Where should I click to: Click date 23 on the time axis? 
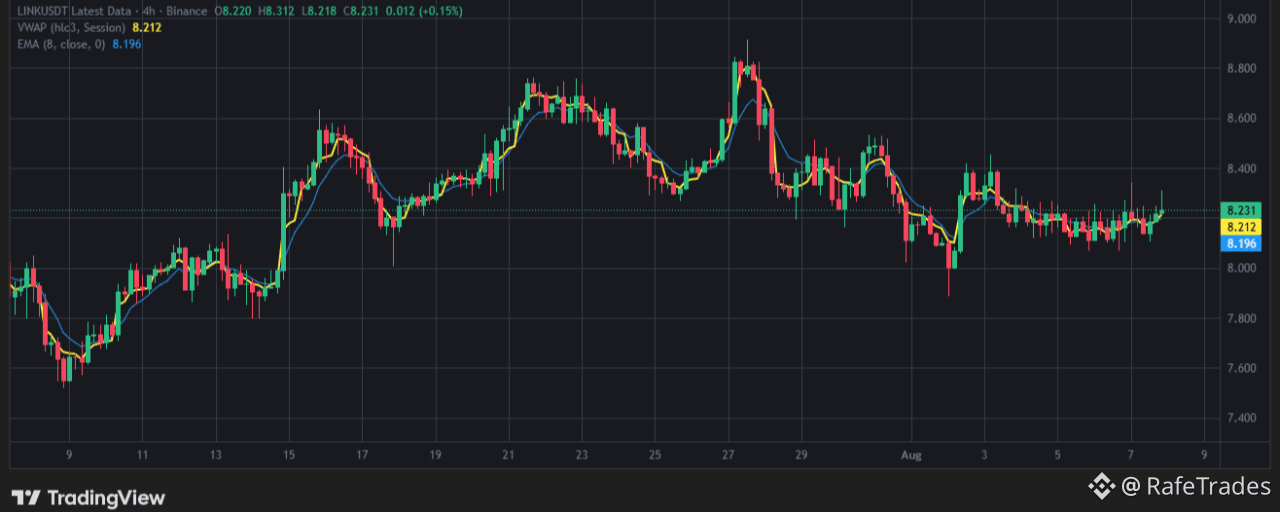click(x=582, y=455)
